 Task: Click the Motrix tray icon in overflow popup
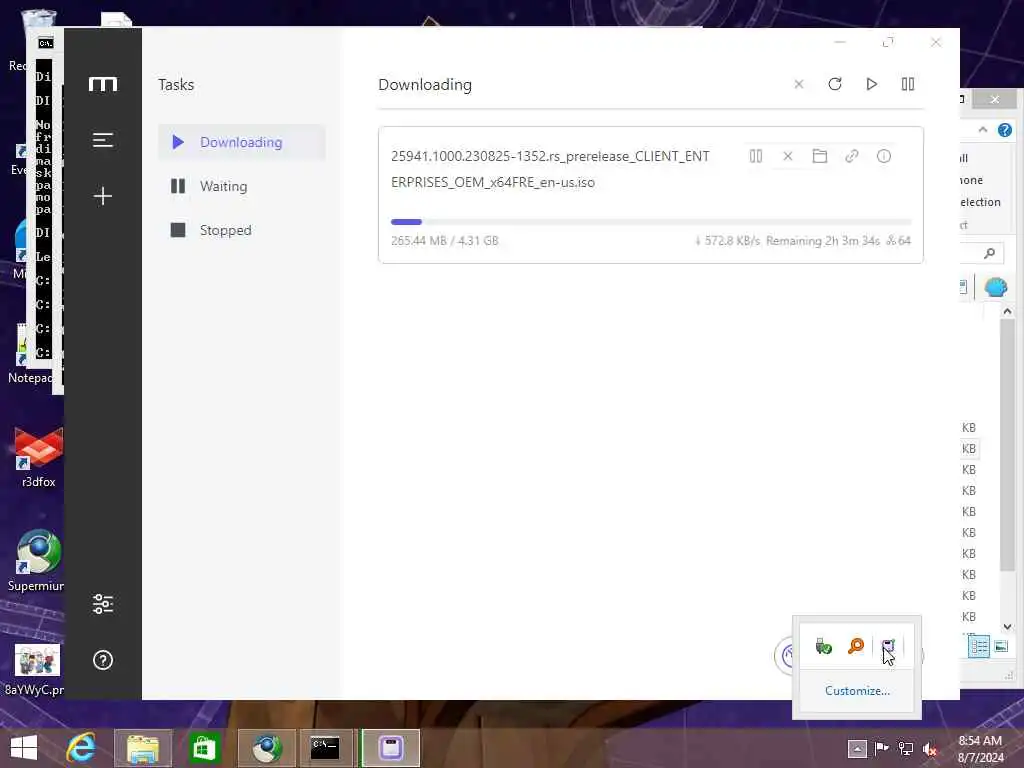click(x=888, y=647)
